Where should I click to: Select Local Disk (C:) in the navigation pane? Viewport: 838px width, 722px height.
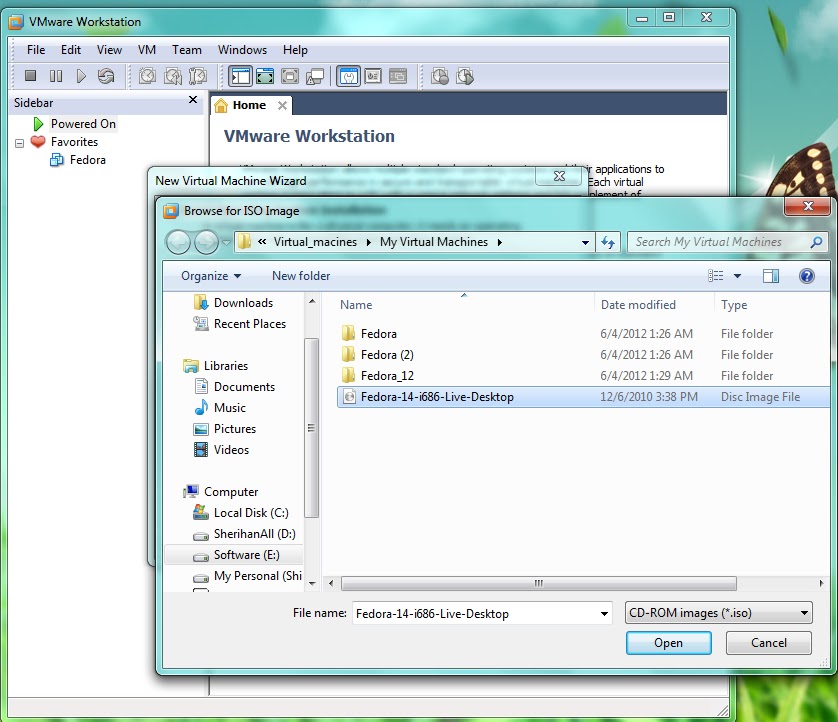pyautogui.click(x=251, y=513)
